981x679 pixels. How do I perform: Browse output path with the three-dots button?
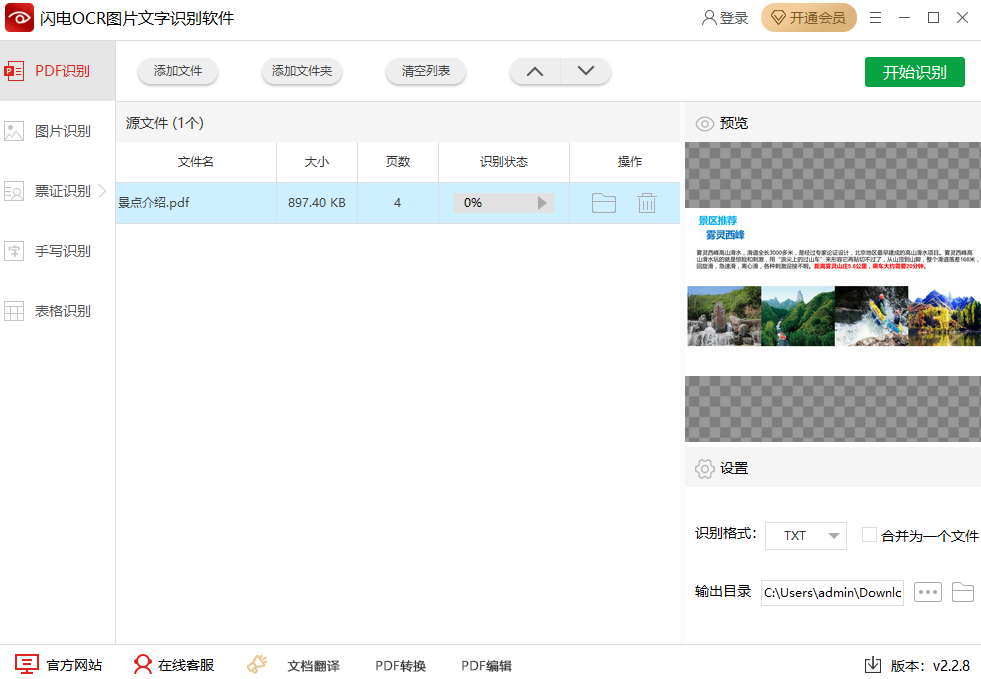928,592
